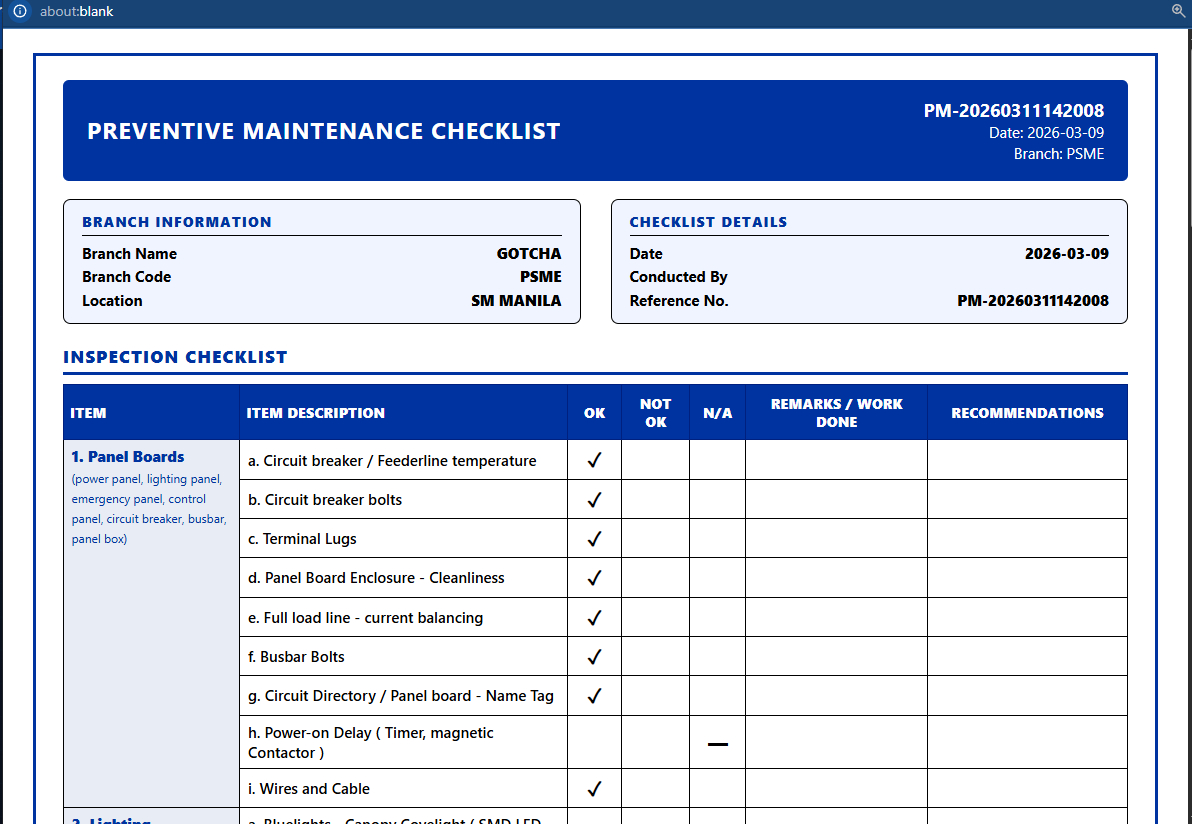This screenshot has height=824, width=1192.
Task: Select the about:blank address bar text
Action: (76, 11)
